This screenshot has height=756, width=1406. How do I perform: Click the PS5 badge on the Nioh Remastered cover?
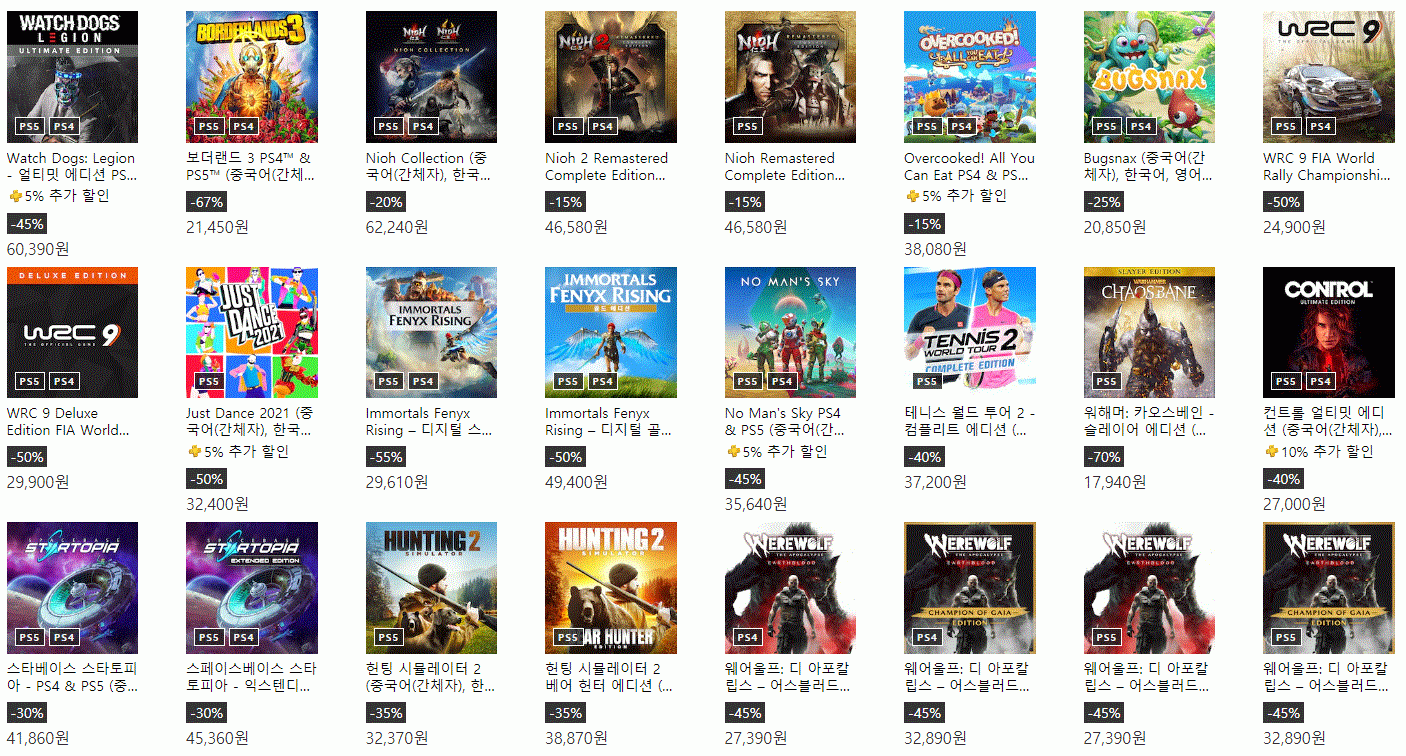747,126
